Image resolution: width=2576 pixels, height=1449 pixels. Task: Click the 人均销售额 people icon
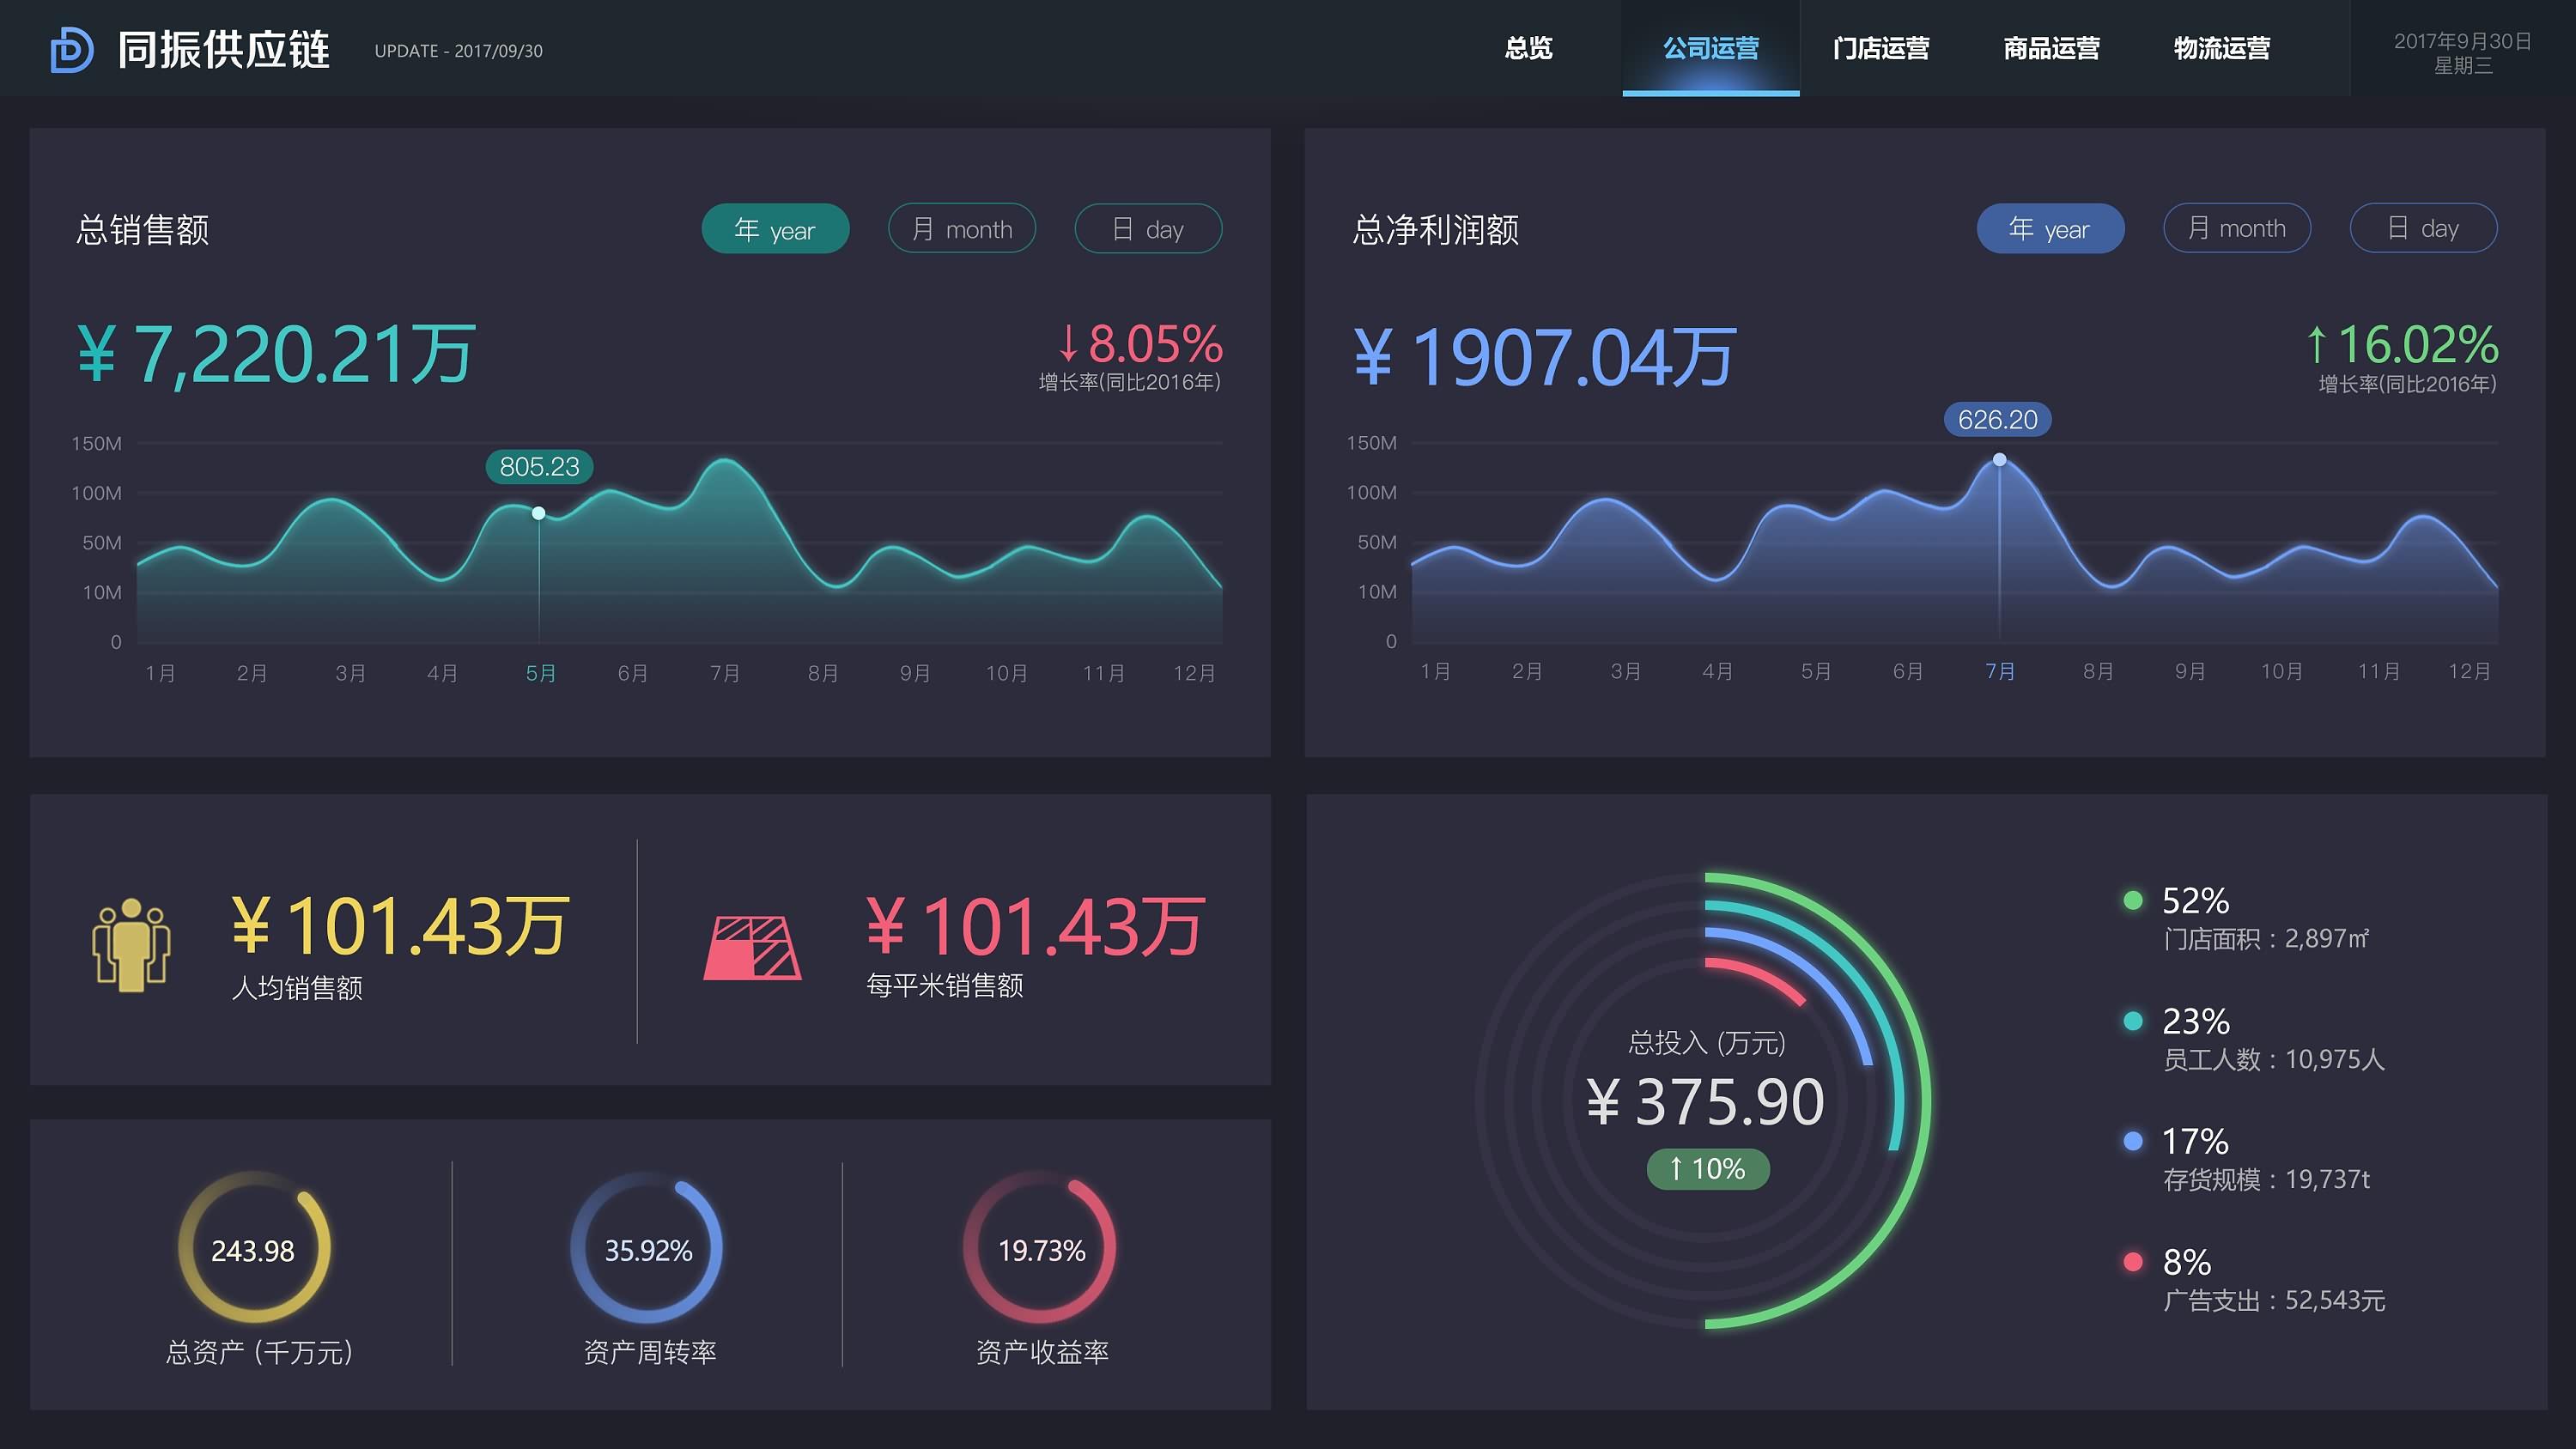click(x=131, y=945)
